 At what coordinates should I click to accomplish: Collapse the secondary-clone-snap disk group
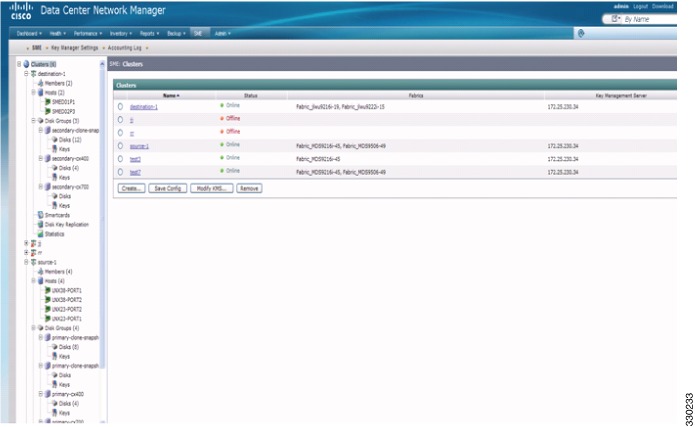[x=41, y=130]
